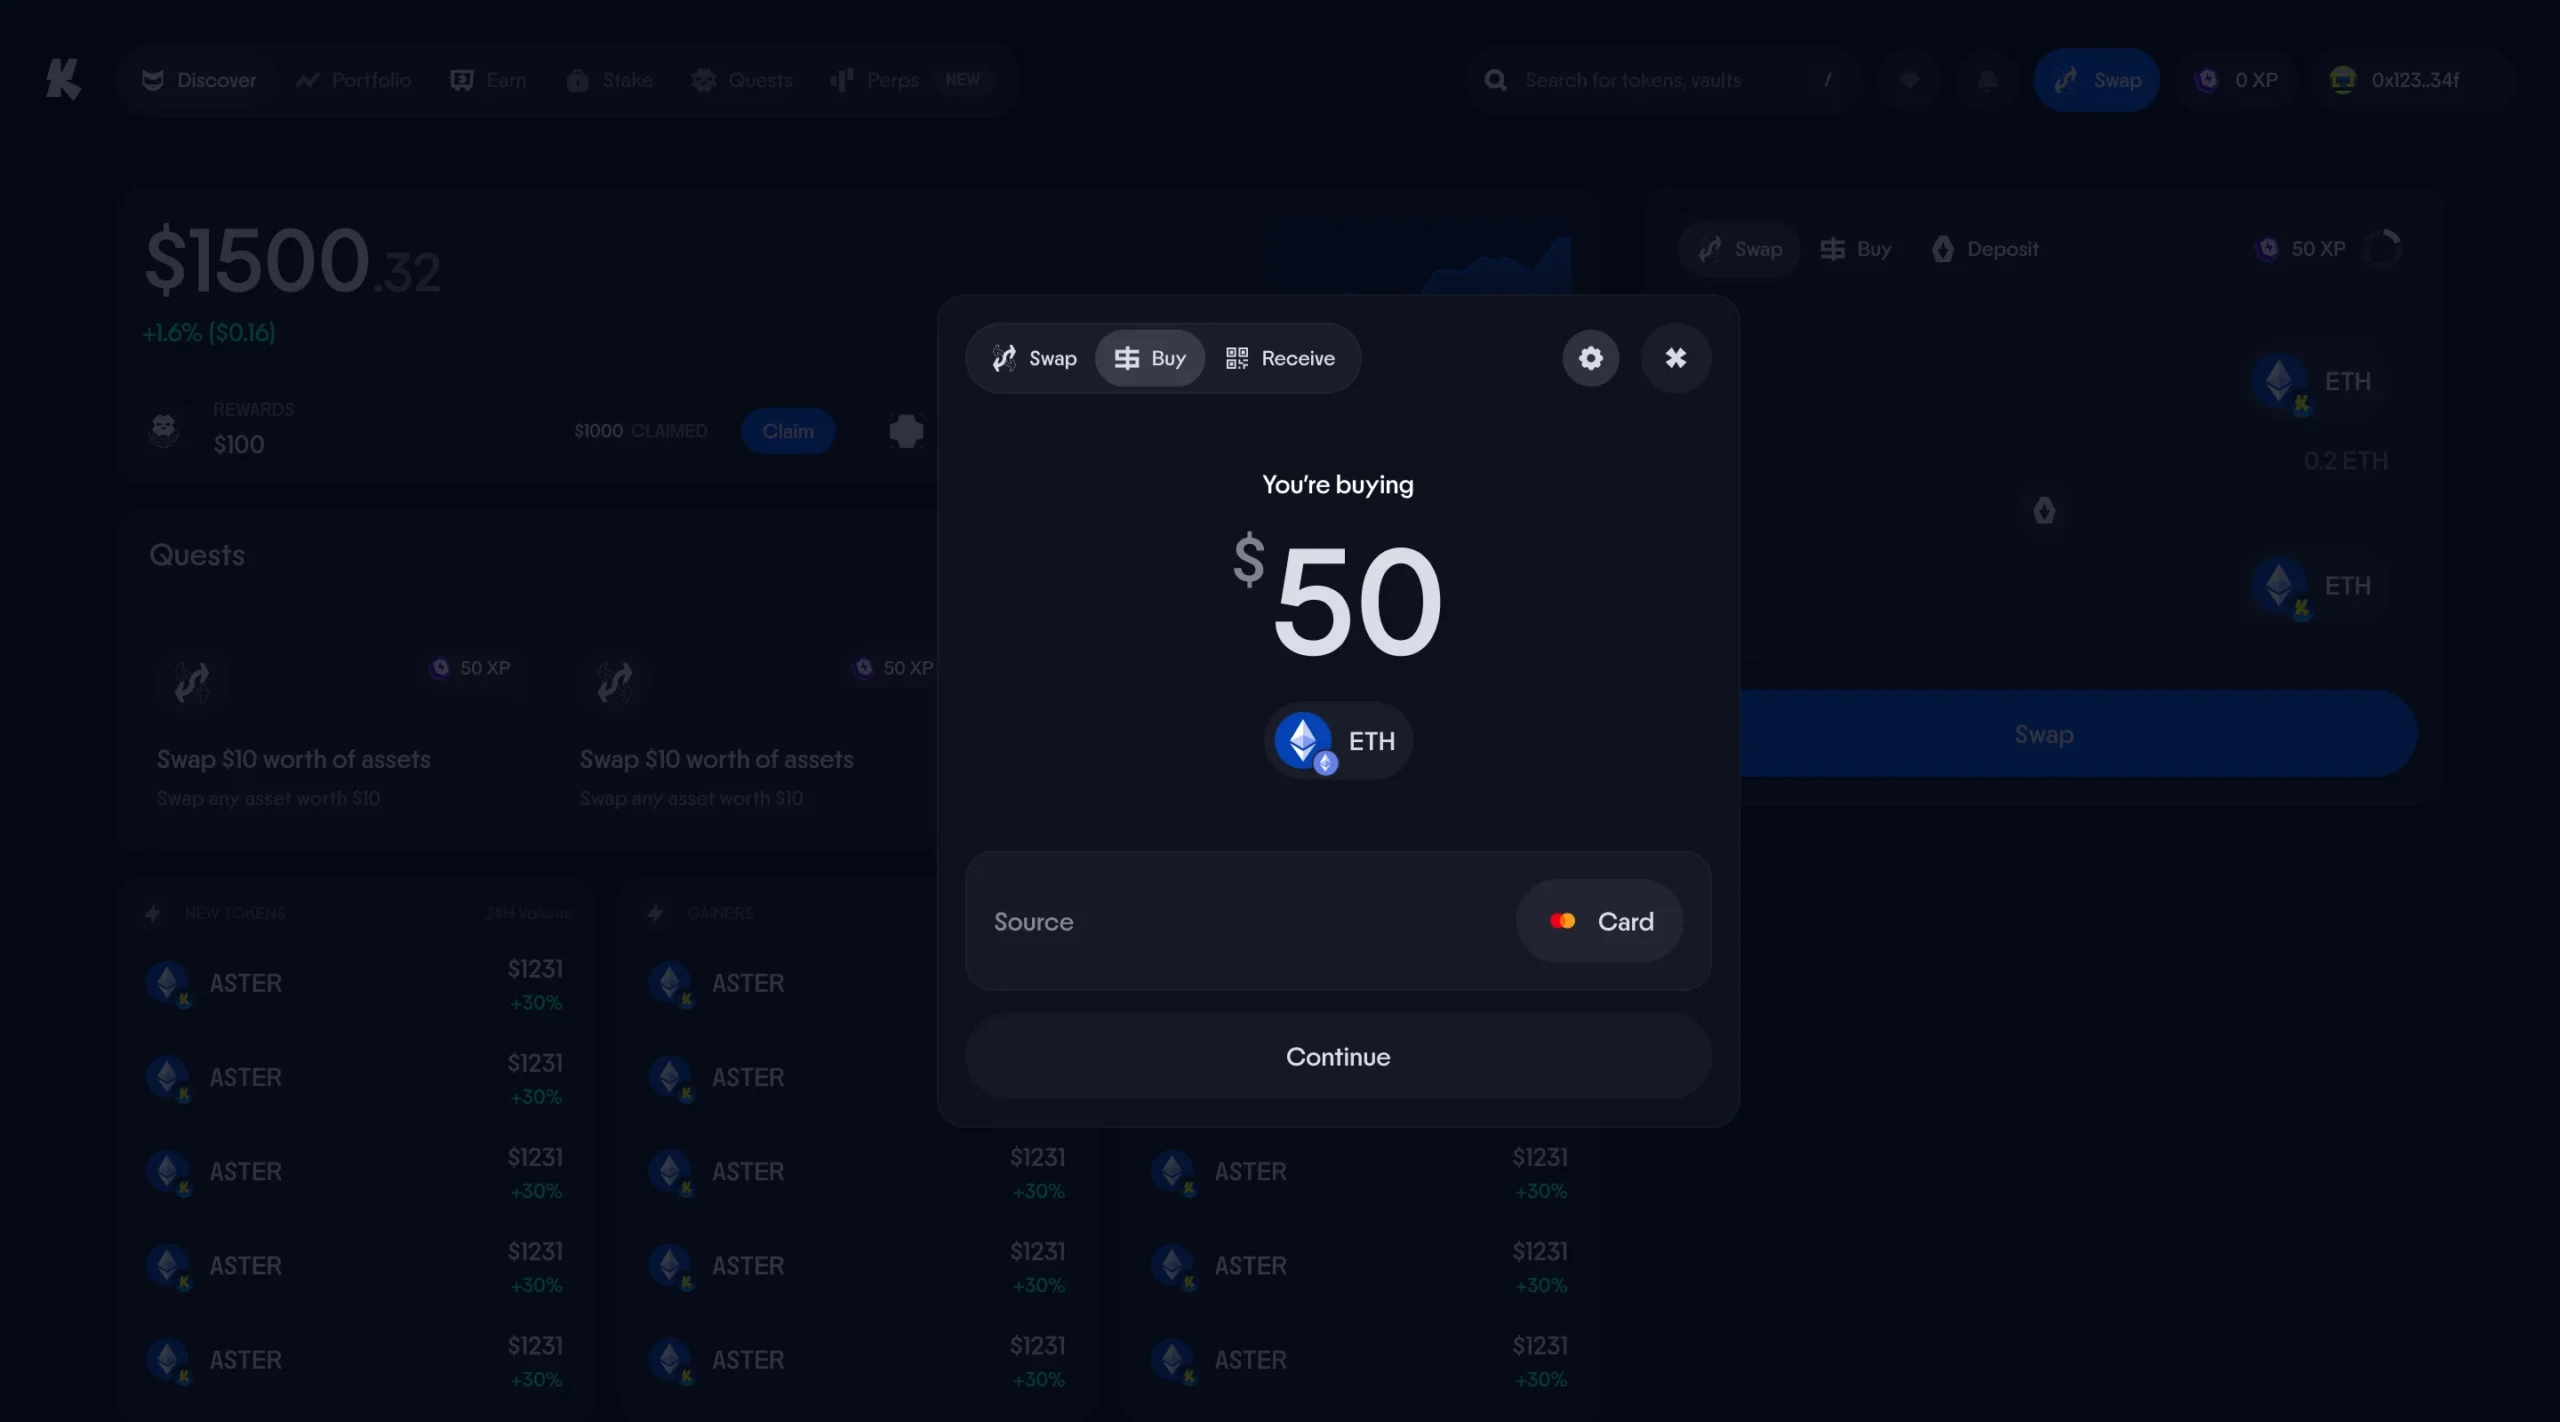2560x1422 pixels.
Task: Click swap icon on second quest card
Action: coord(615,682)
